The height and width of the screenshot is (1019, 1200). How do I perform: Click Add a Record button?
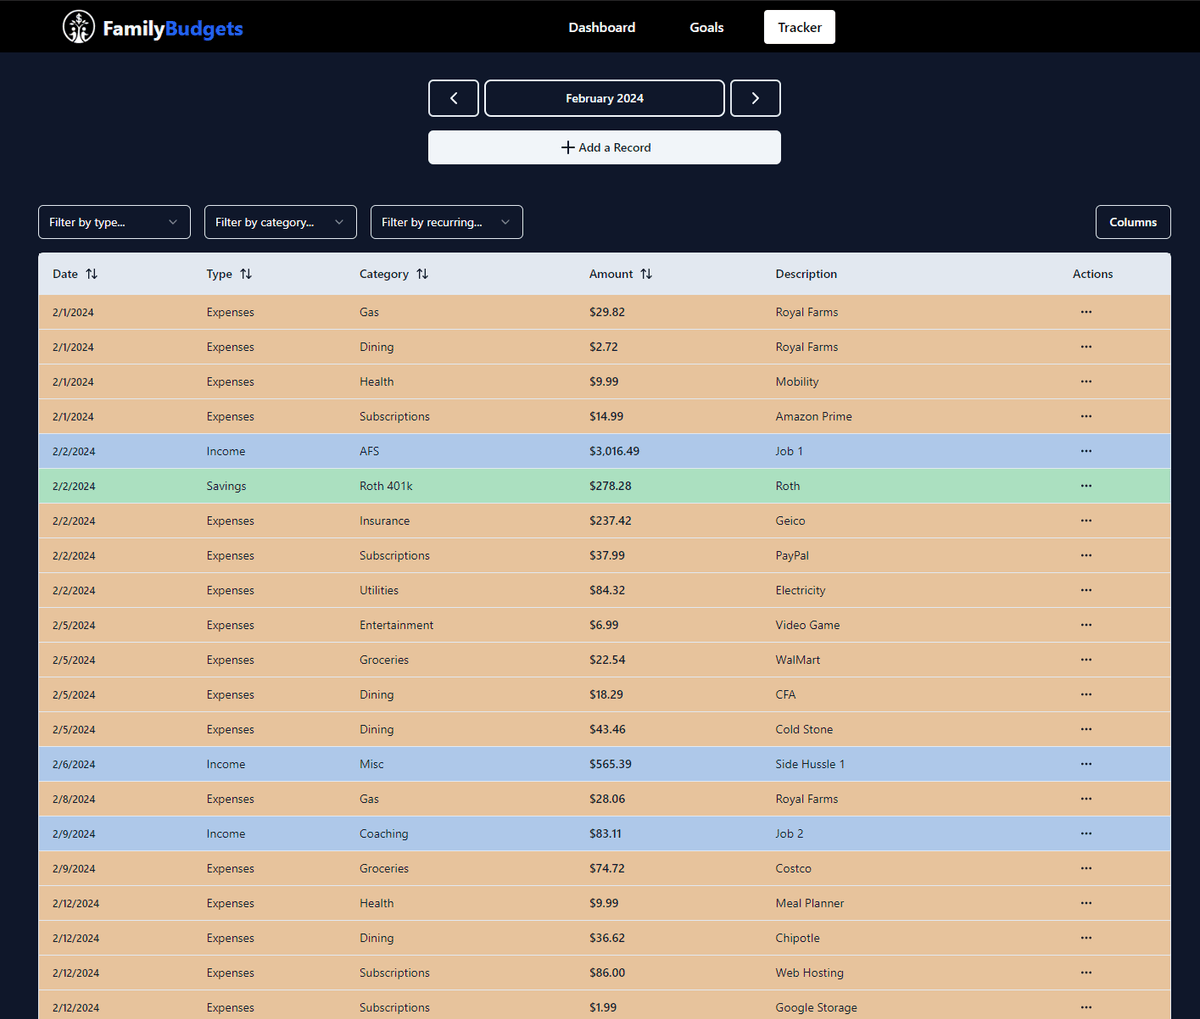(605, 147)
